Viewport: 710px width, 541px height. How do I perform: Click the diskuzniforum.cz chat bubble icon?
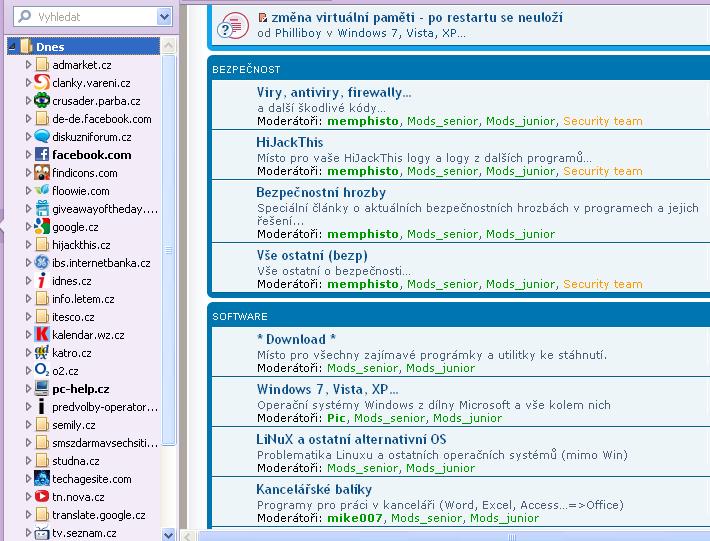(42, 137)
